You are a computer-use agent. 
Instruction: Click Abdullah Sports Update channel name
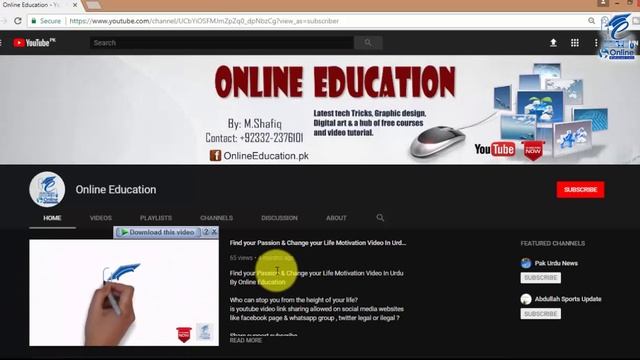click(568, 299)
